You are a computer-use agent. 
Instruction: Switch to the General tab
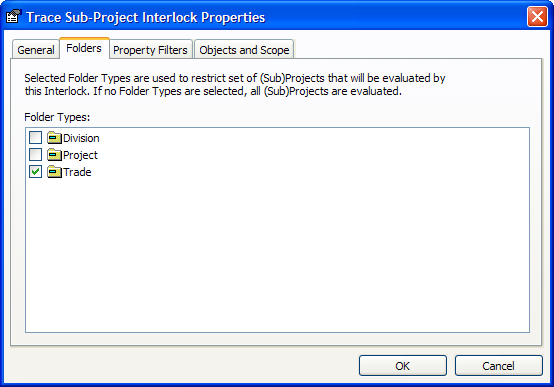pos(36,50)
